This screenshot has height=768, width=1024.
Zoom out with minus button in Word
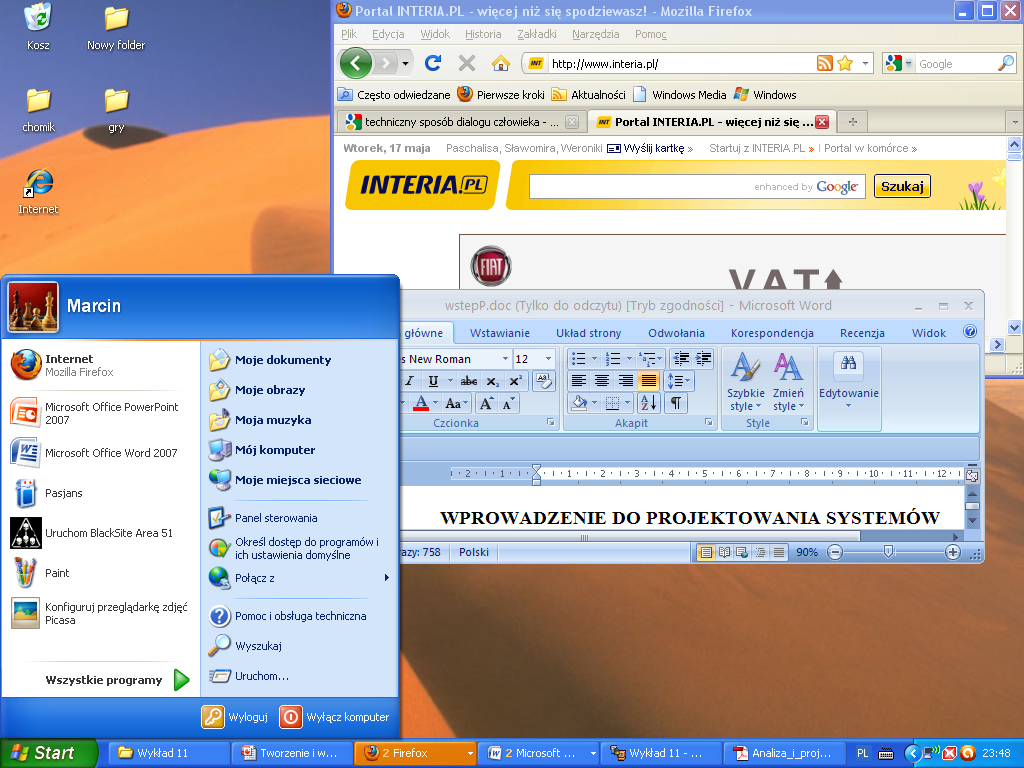835,552
